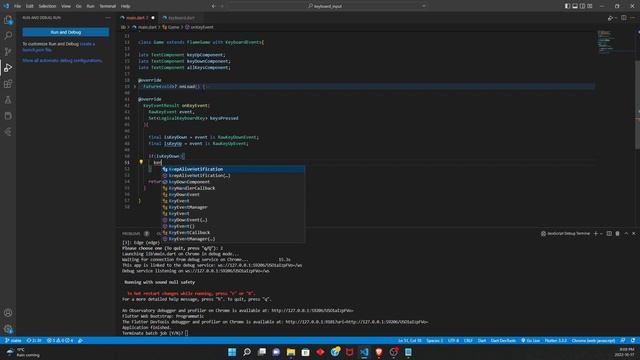Open the View menu
The width and height of the screenshot is (640, 360).
point(66,6)
